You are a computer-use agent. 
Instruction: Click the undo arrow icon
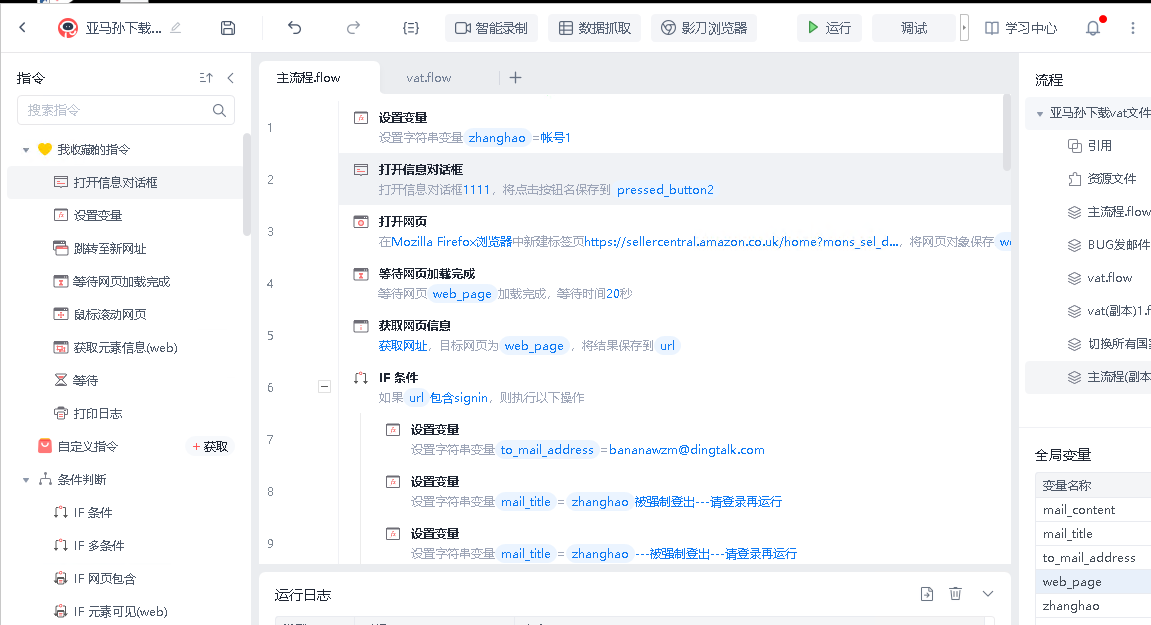click(294, 28)
